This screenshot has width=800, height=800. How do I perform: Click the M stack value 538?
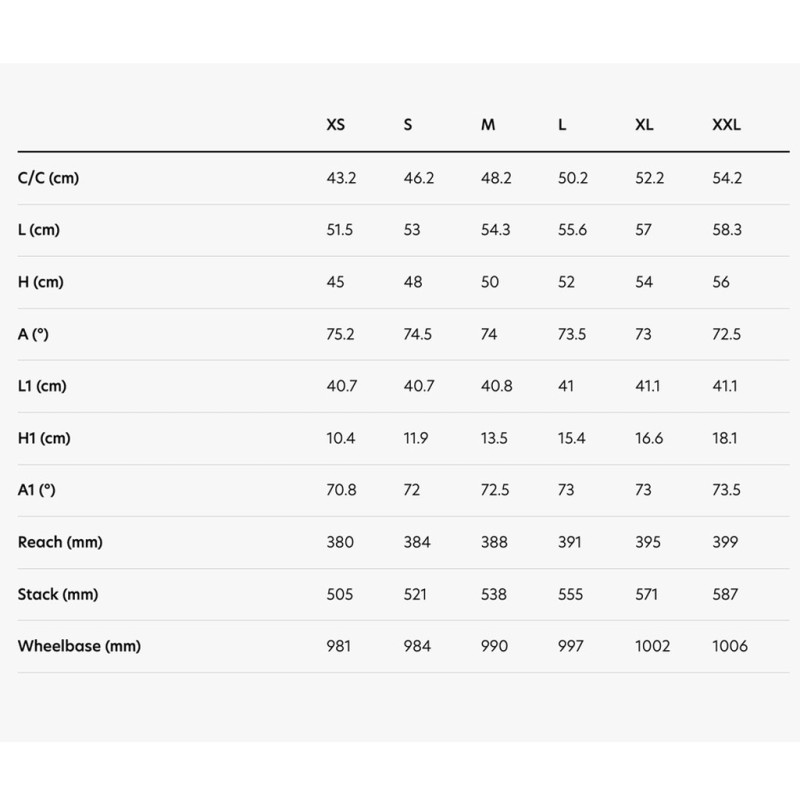pyautogui.click(x=494, y=594)
